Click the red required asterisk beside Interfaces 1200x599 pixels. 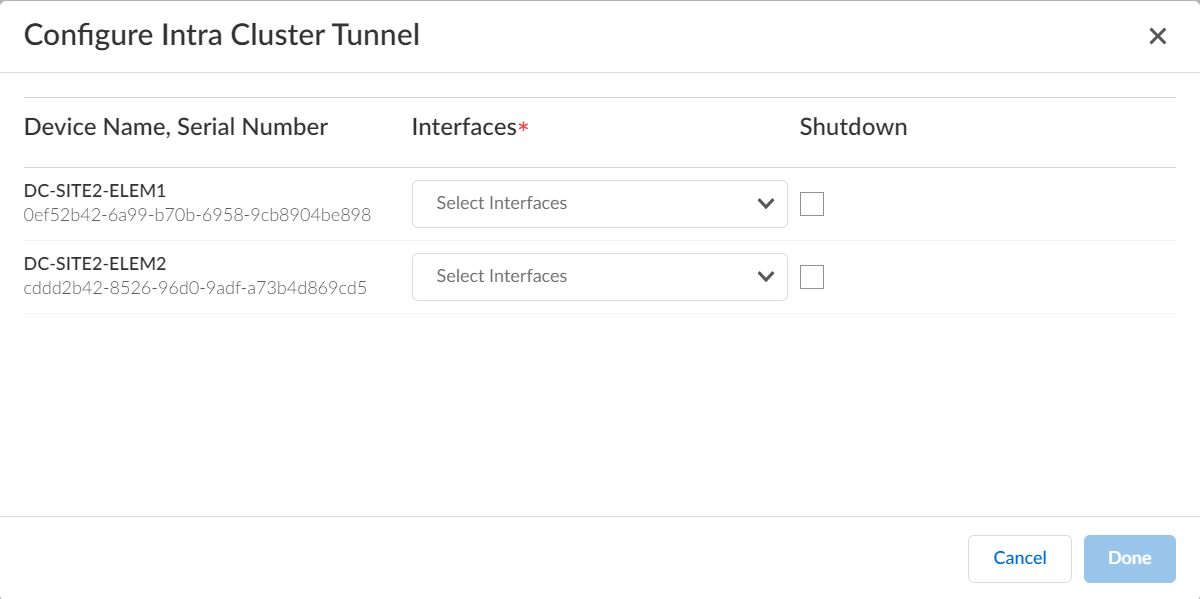pos(523,129)
